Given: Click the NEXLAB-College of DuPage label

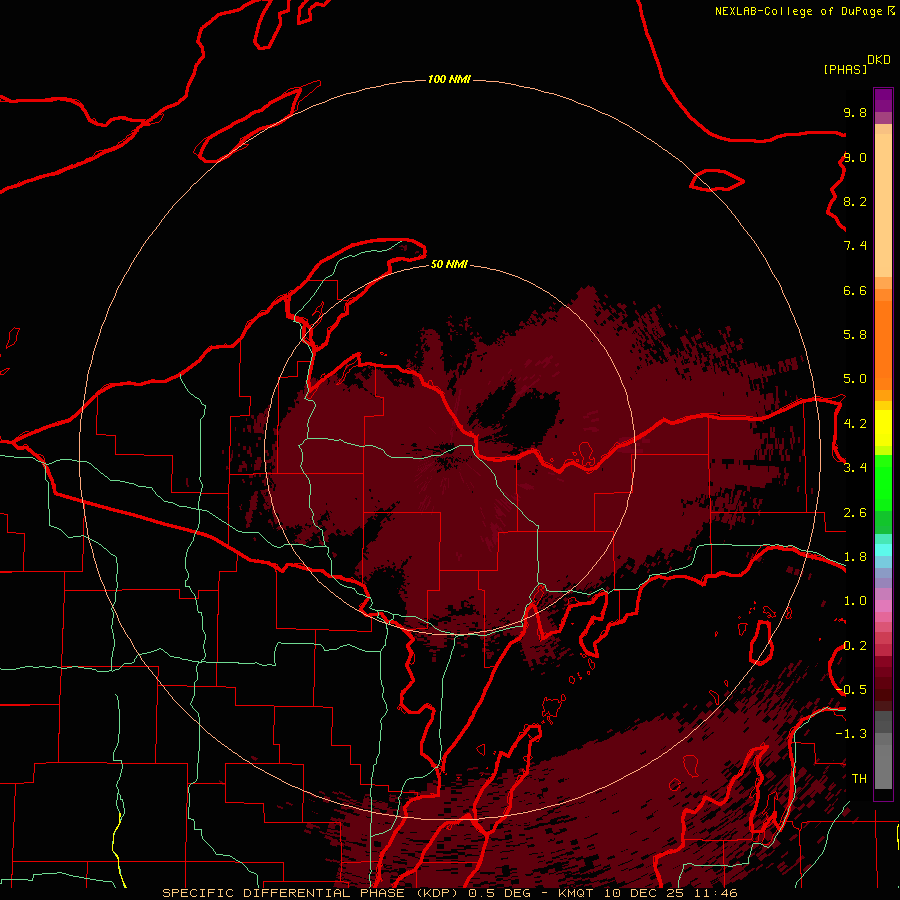Looking at the screenshot, I should (798, 11).
